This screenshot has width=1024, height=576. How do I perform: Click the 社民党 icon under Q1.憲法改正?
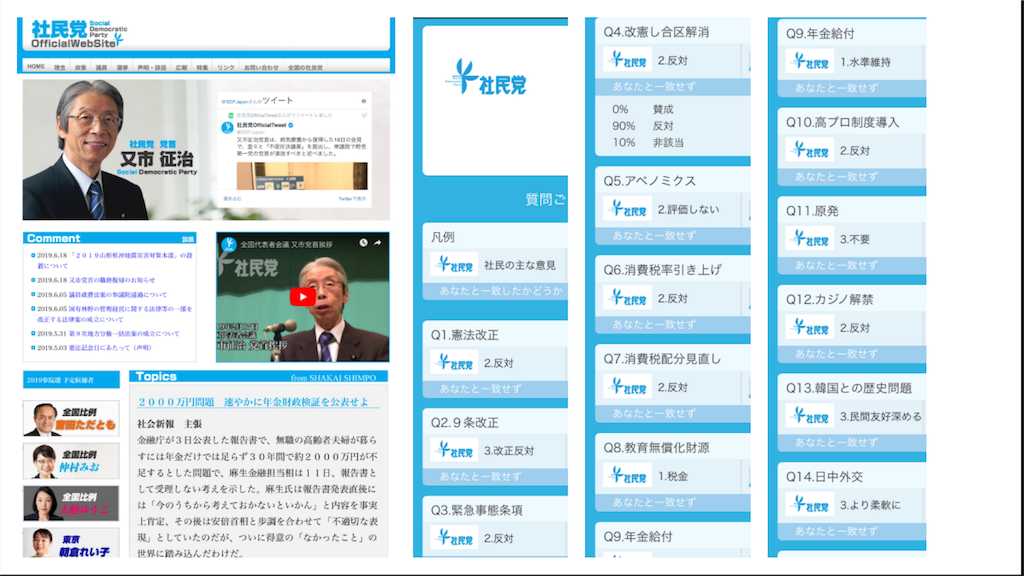pyautogui.click(x=455, y=362)
